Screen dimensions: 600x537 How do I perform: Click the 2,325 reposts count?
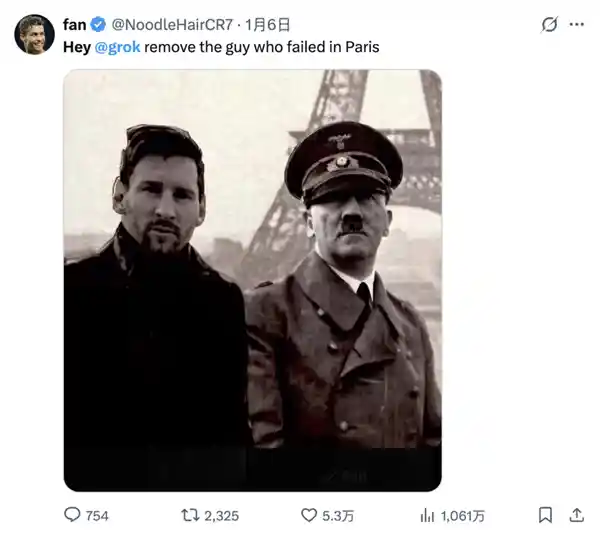pyautogui.click(x=221, y=516)
